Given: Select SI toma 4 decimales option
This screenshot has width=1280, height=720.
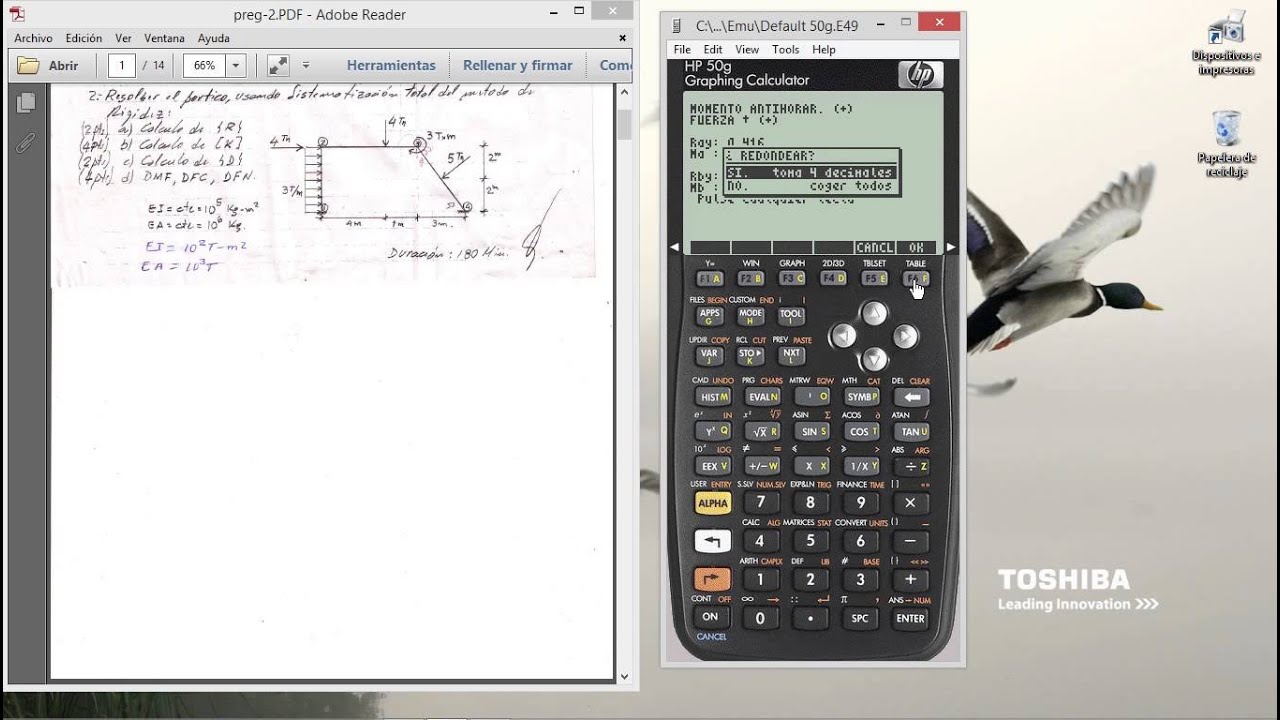Looking at the screenshot, I should tap(809, 172).
